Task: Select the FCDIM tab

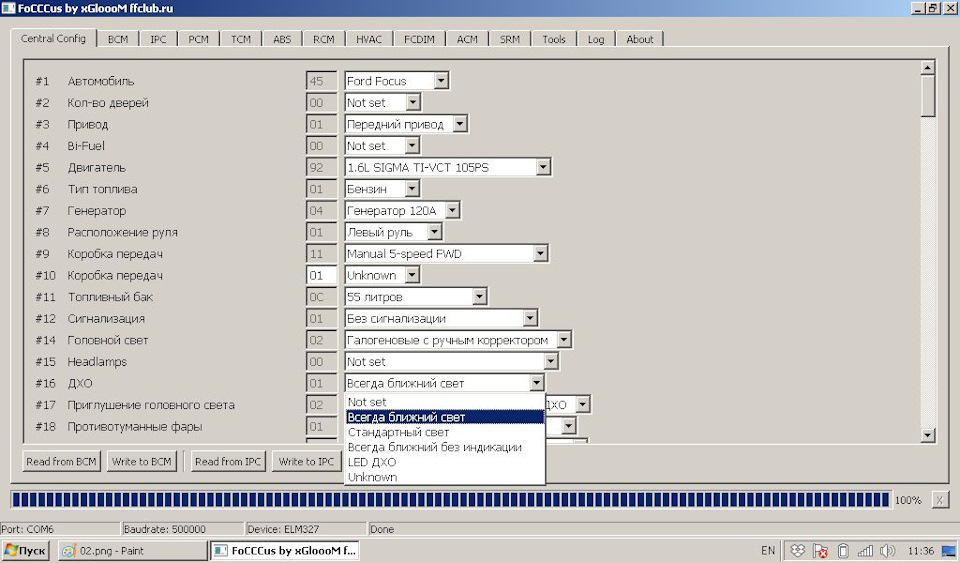Action: point(419,39)
